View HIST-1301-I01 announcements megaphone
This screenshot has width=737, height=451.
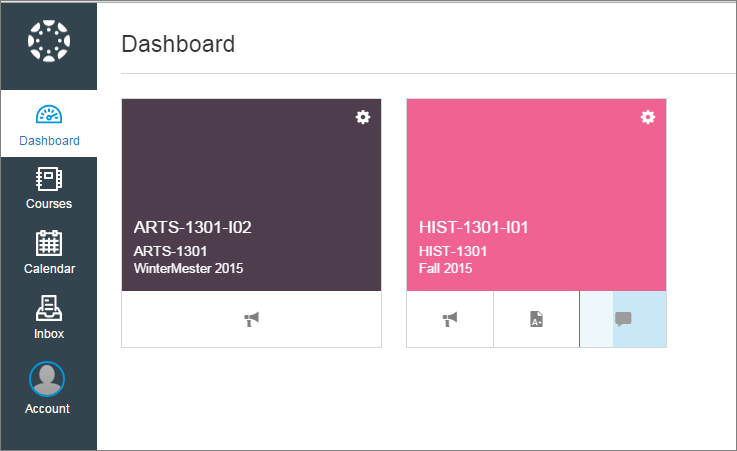(450, 319)
